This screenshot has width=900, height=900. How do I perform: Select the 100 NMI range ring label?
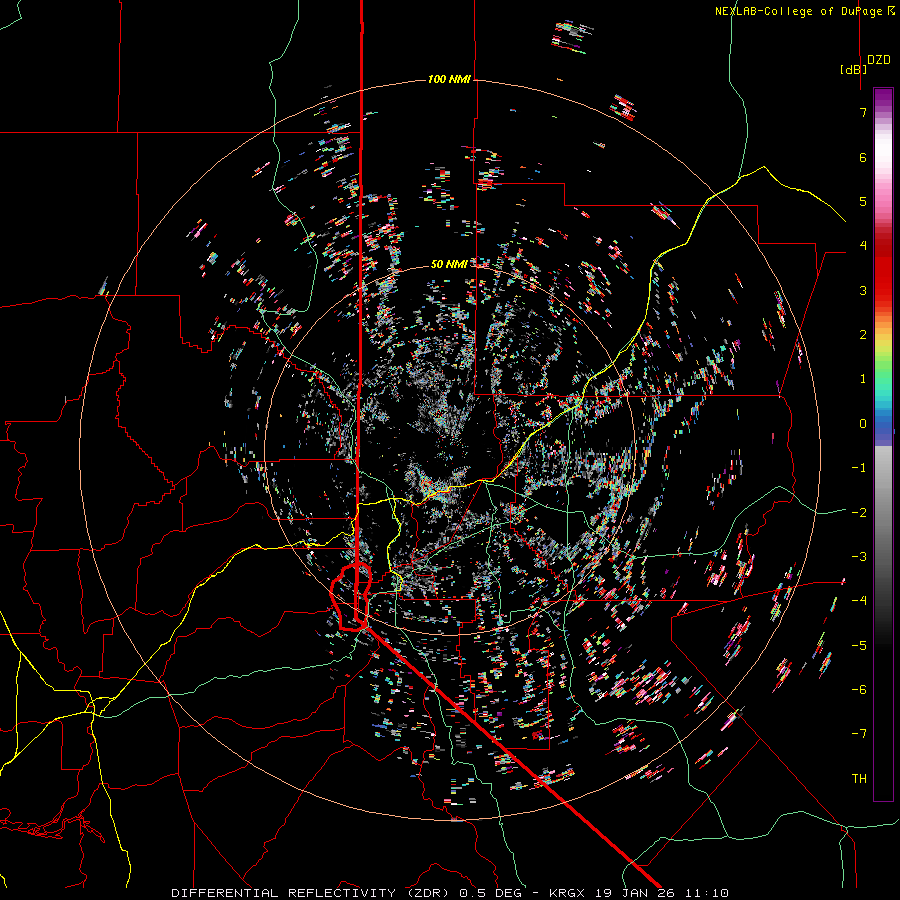[449, 79]
